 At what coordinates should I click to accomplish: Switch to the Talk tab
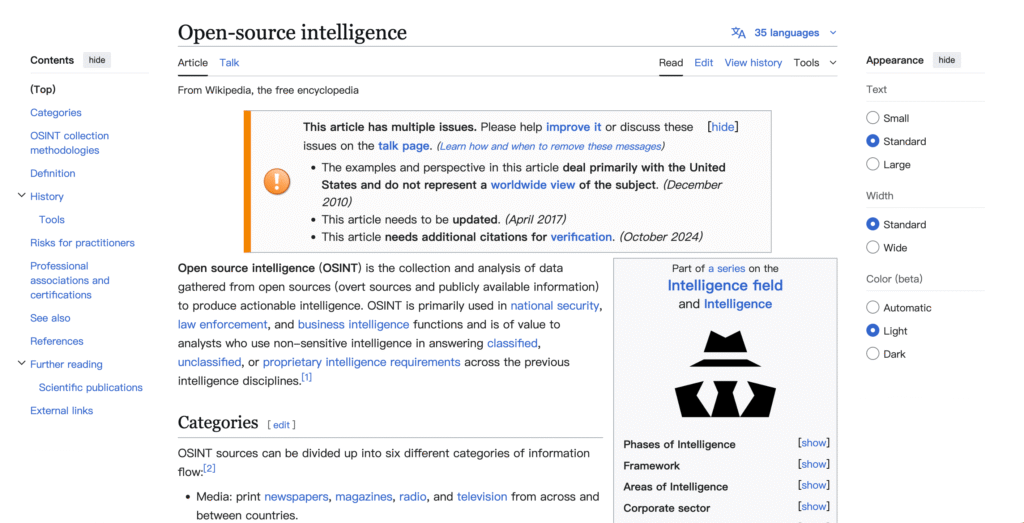pyautogui.click(x=229, y=63)
